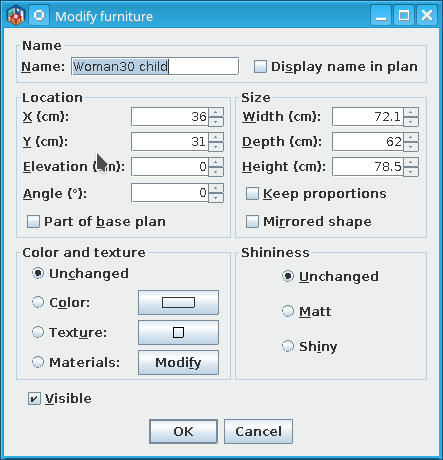Open the color picker swatch button
This screenshot has height=460, width=443.
pyautogui.click(x=178, y=302)
